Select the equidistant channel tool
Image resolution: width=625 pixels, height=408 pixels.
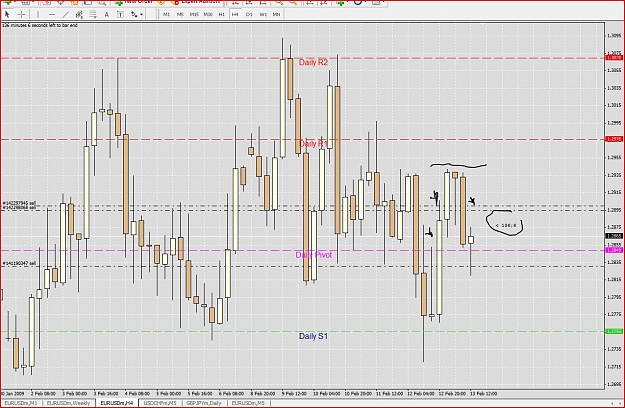point(79,14)
